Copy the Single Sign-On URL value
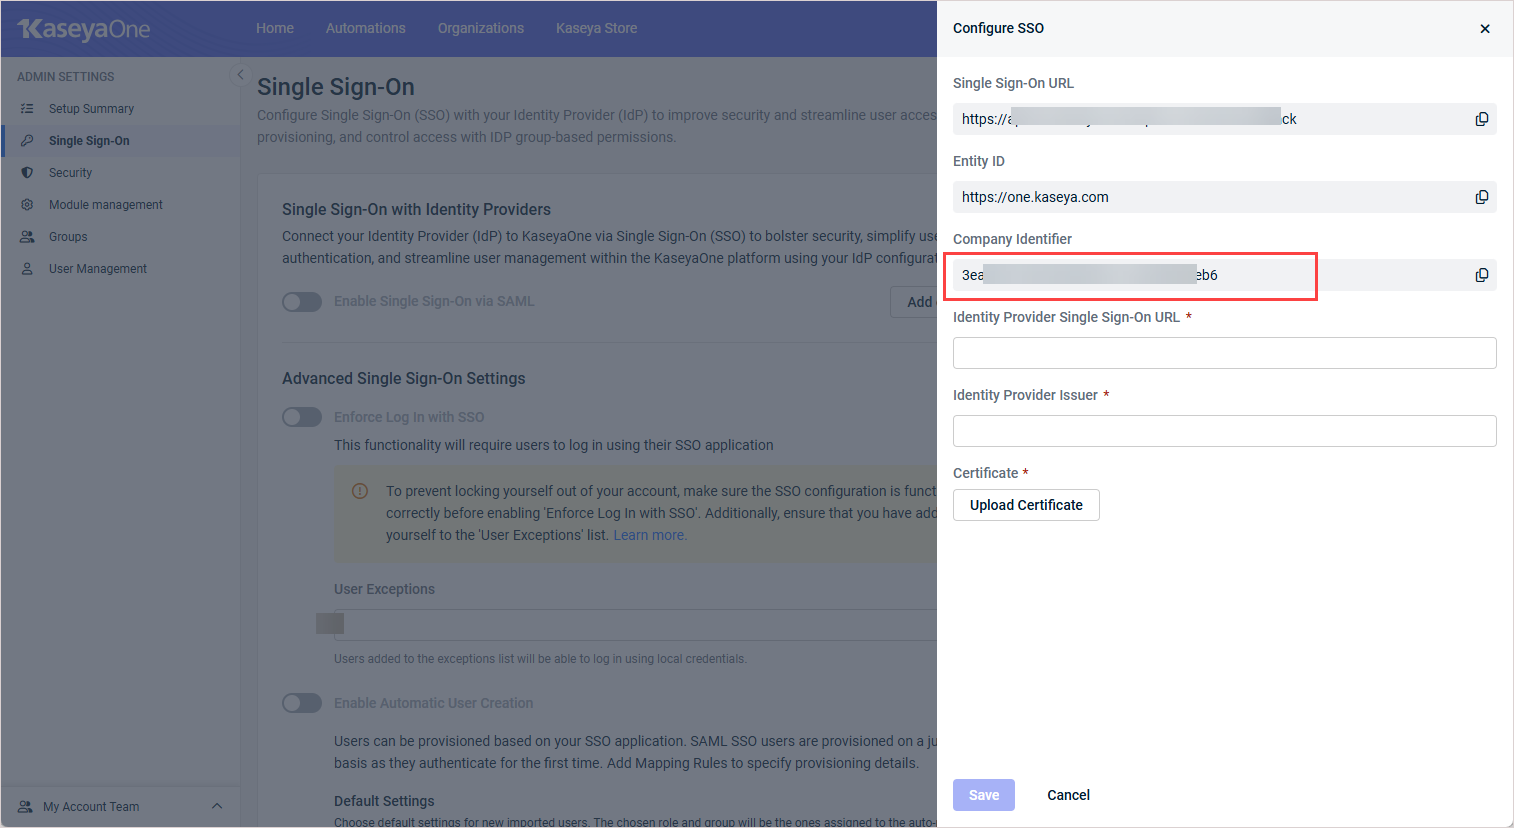 click(x=1481, y=119)
